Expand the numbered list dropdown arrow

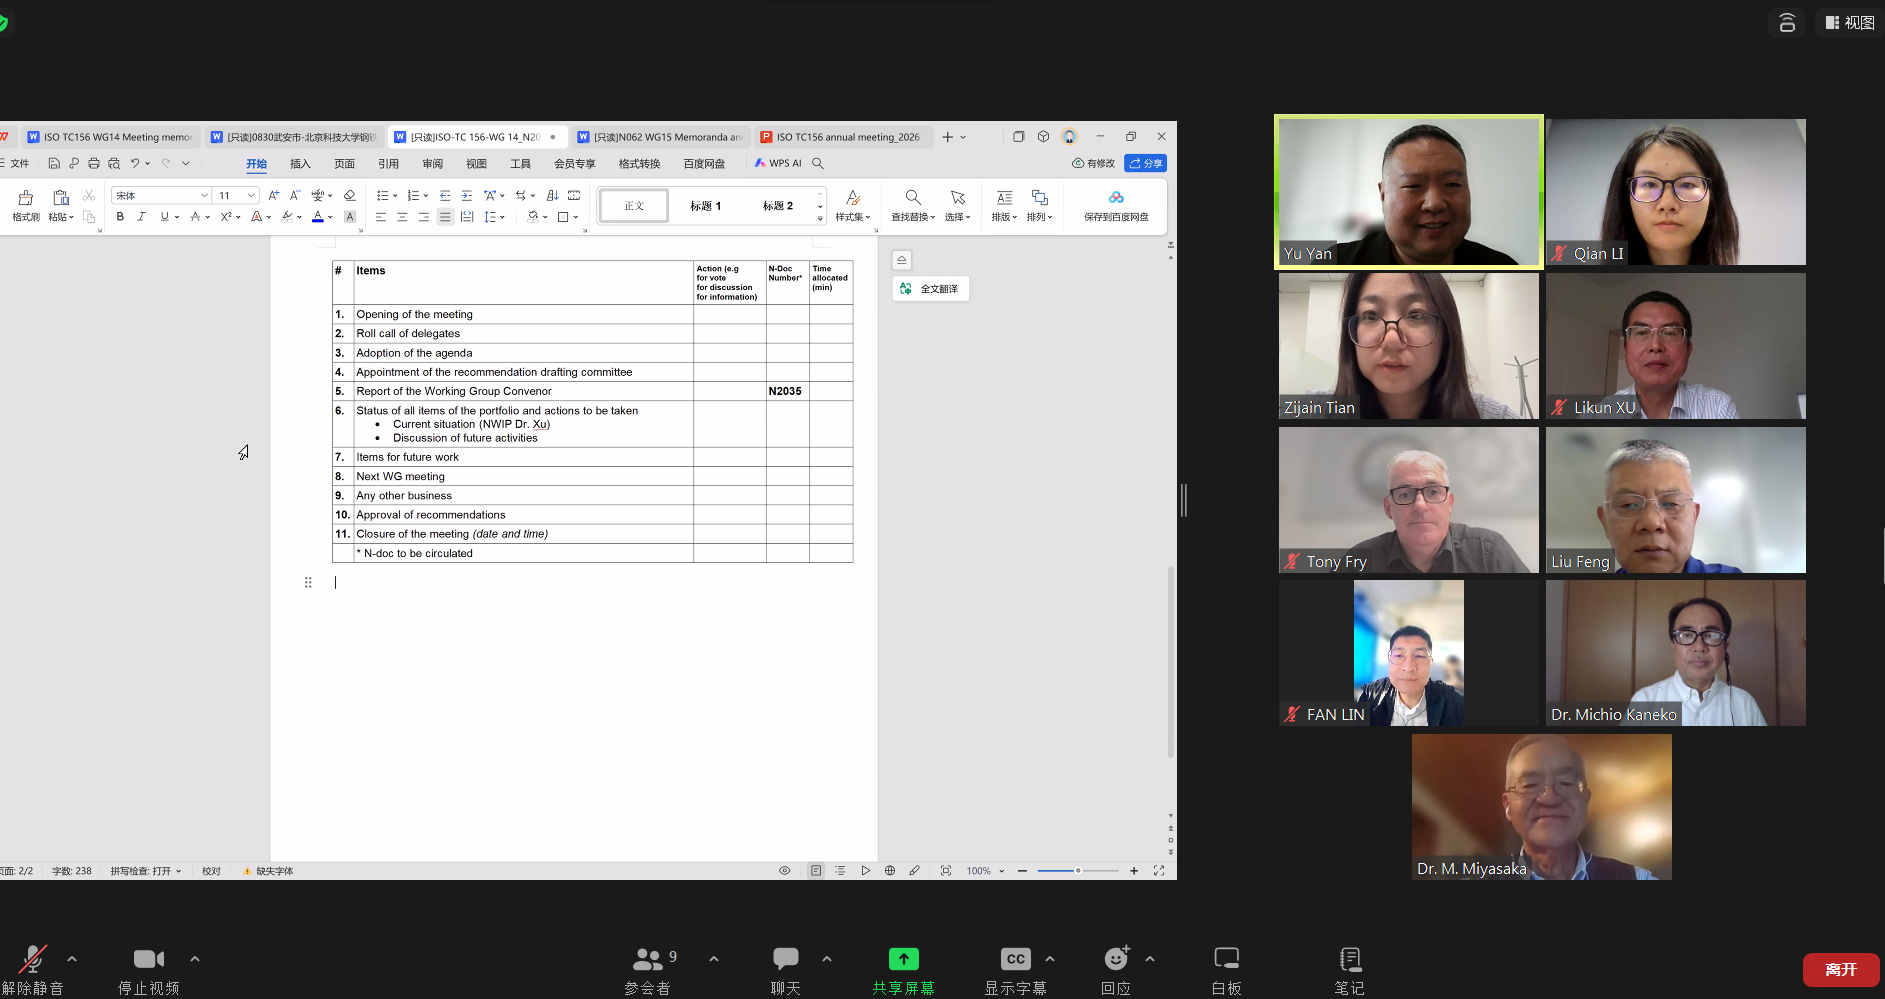(x=426, y=196)
